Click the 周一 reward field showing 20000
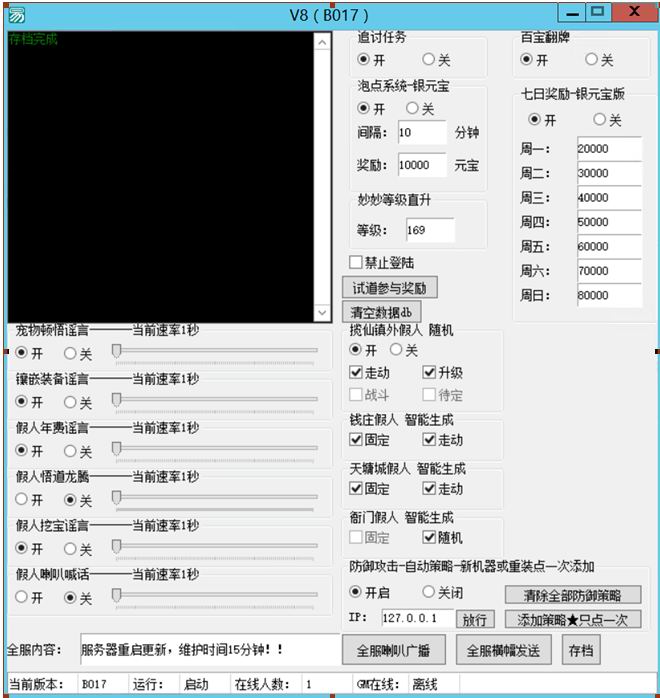 coord(608,149)
